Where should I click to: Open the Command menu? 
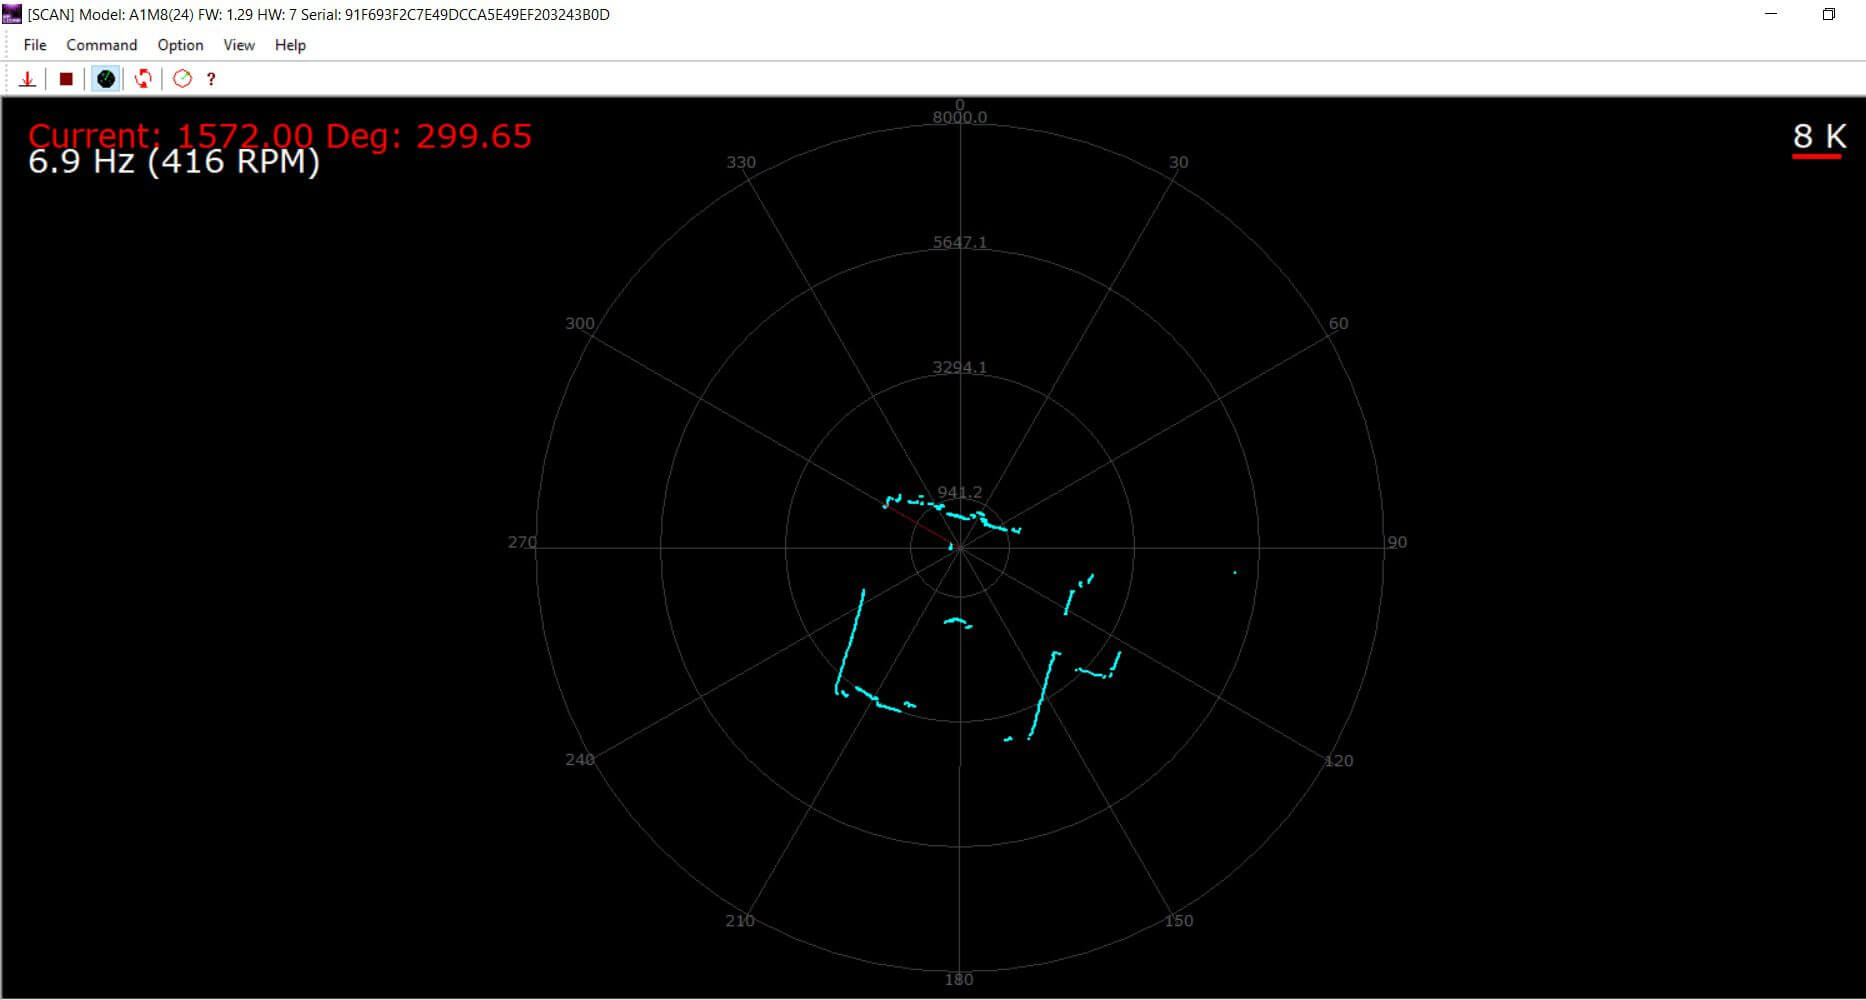click(x=101, y=45)
